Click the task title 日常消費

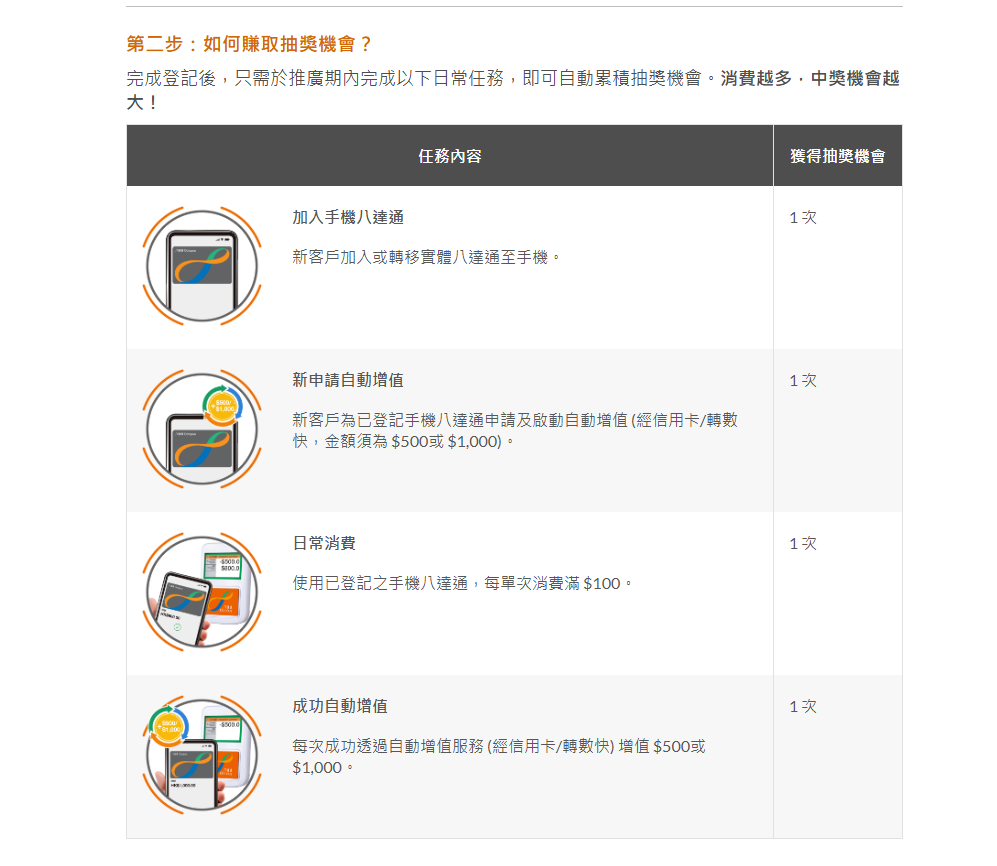(x=324, y=543)
